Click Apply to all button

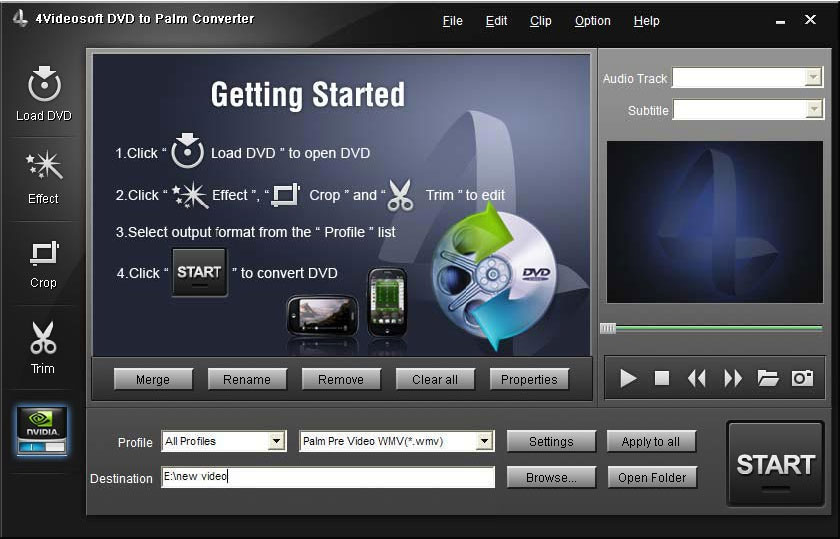click(651, 441)
